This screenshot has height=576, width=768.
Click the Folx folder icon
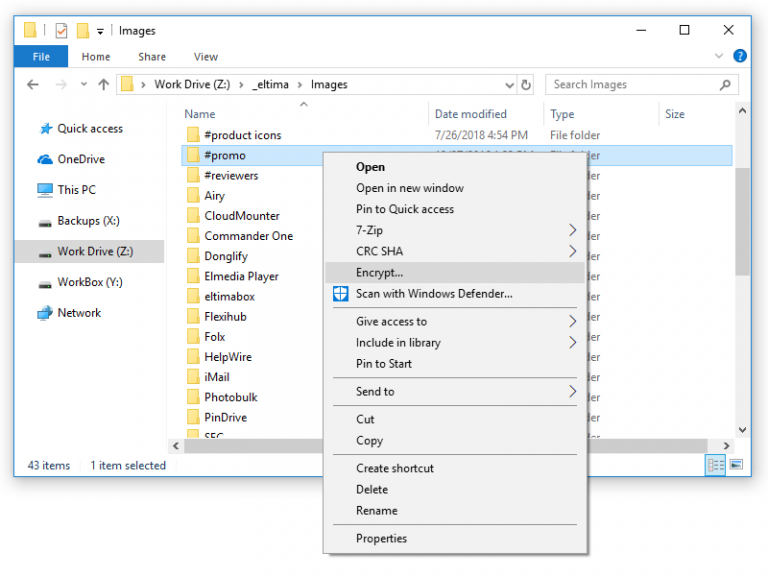click(x=193, y=336)
